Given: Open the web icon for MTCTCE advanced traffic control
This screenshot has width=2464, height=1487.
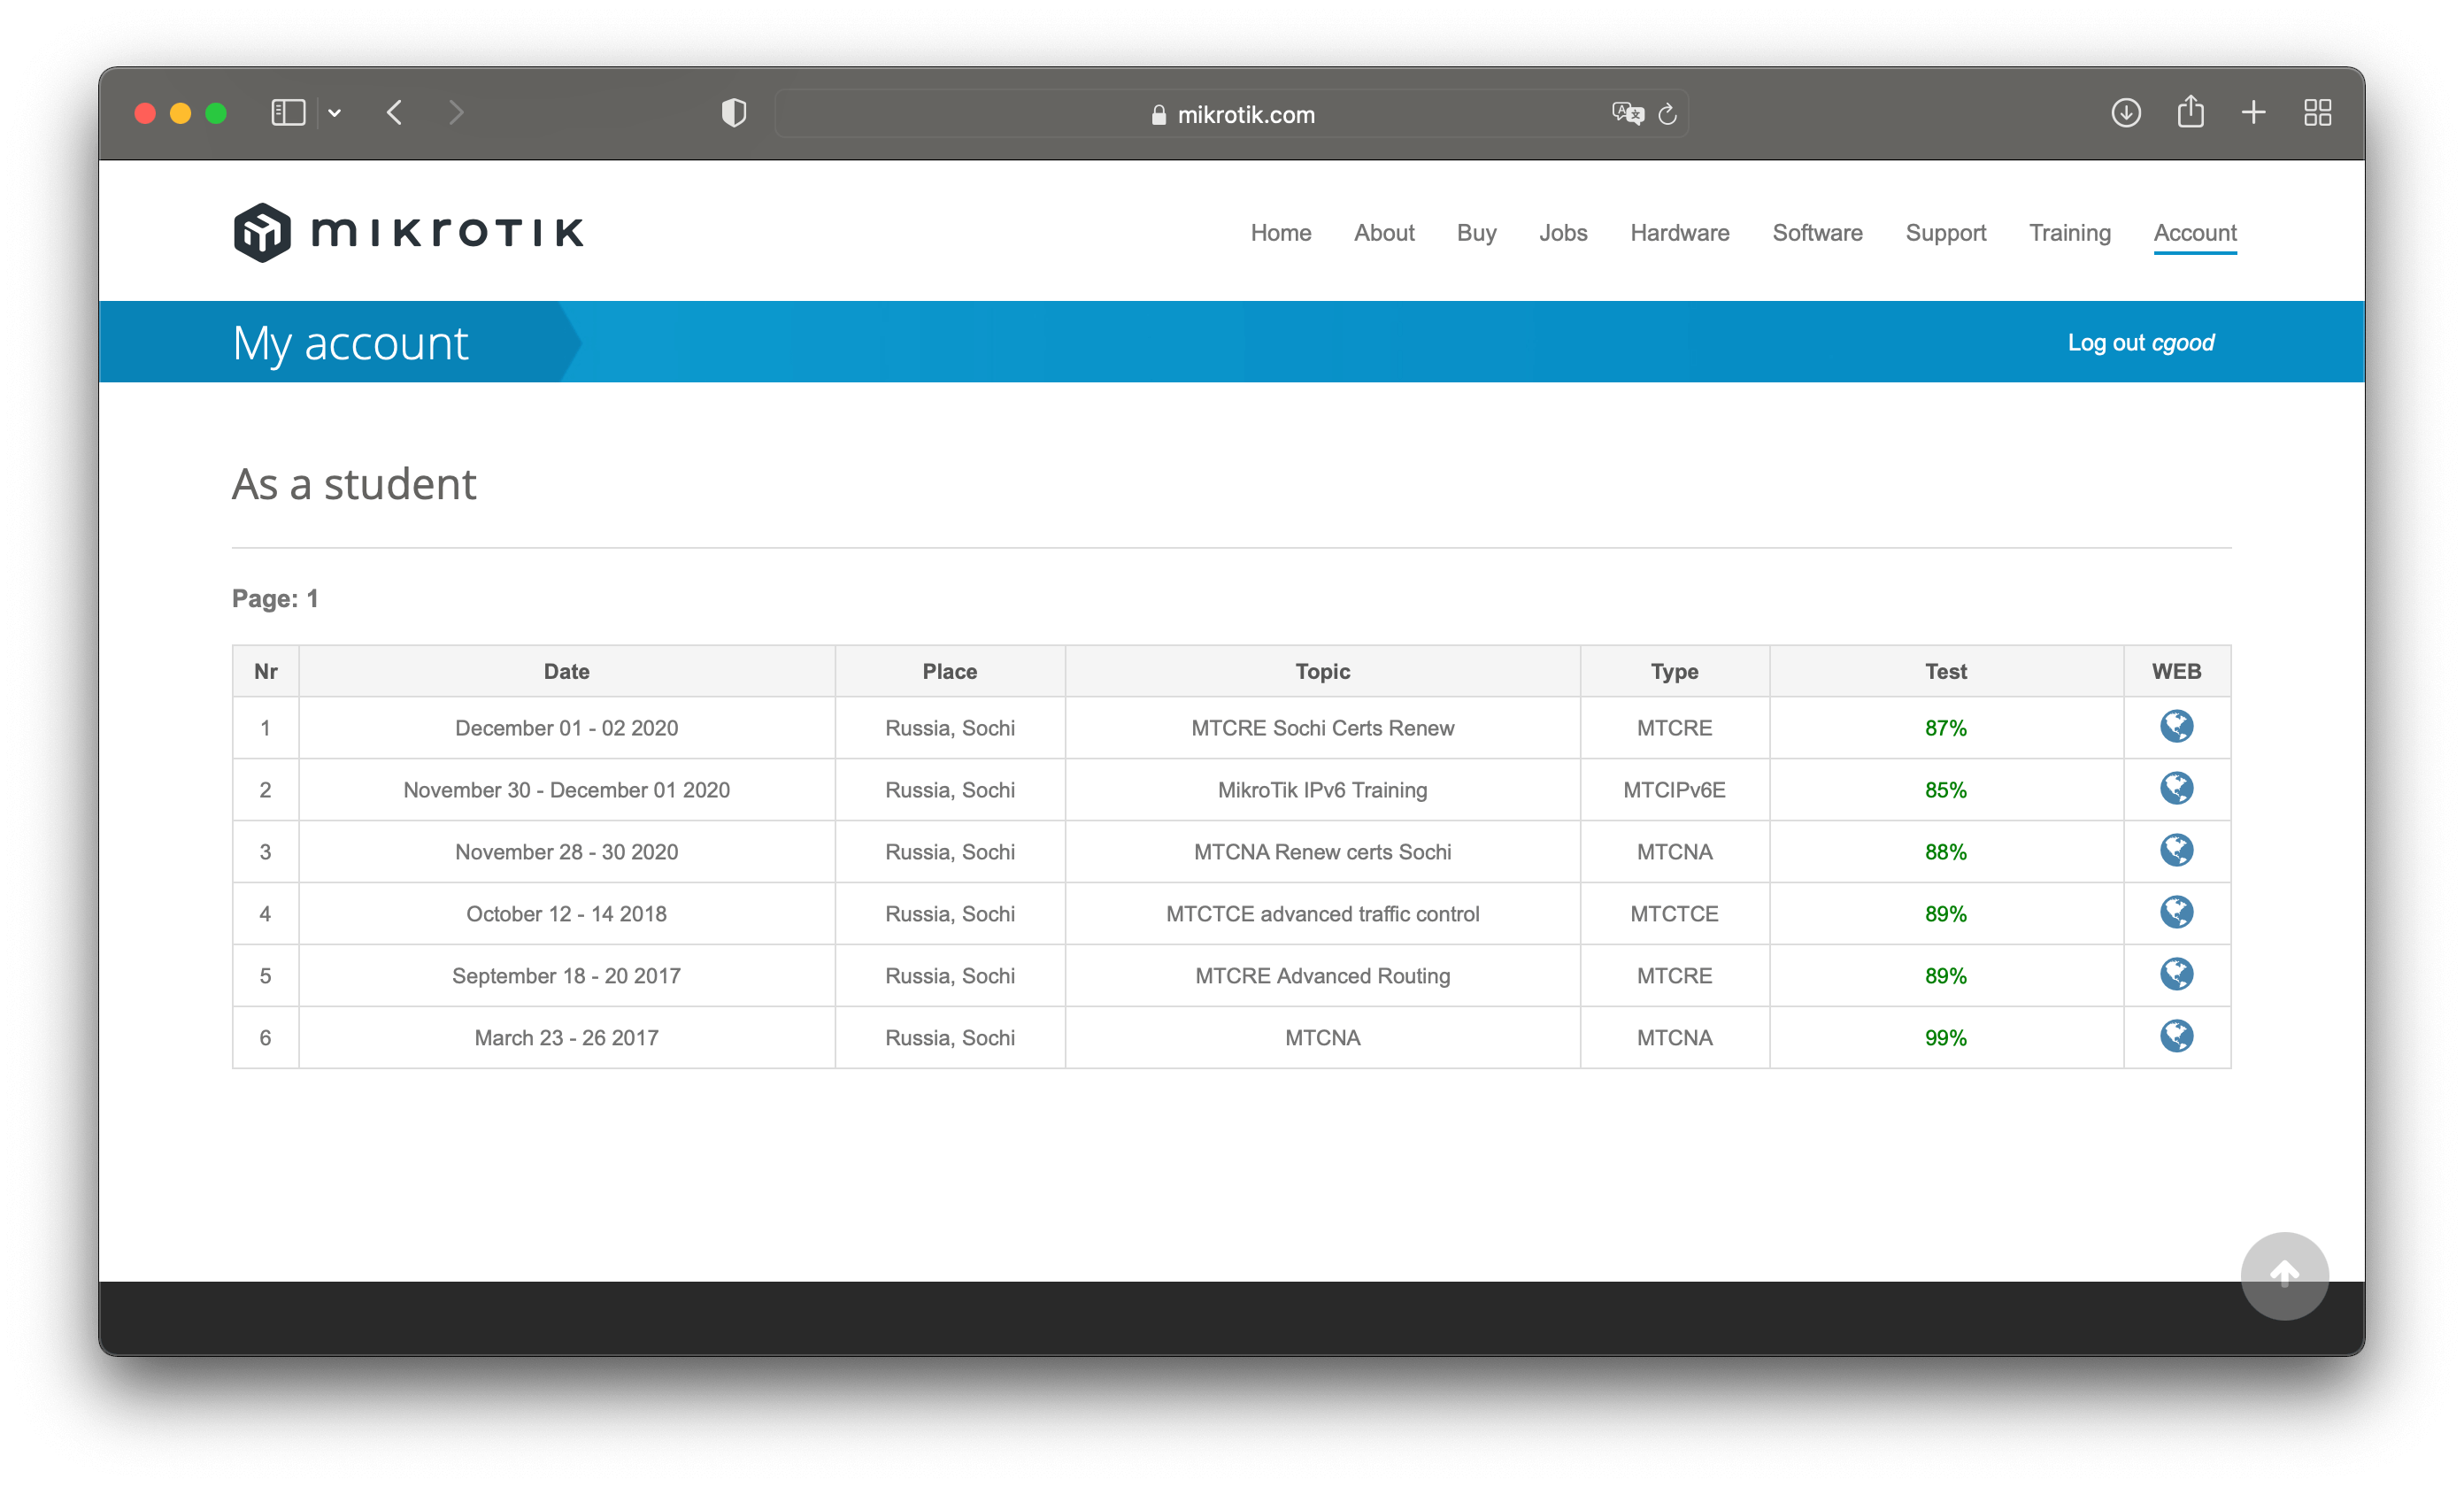Looking at the screenshot, I should 2176,913.
